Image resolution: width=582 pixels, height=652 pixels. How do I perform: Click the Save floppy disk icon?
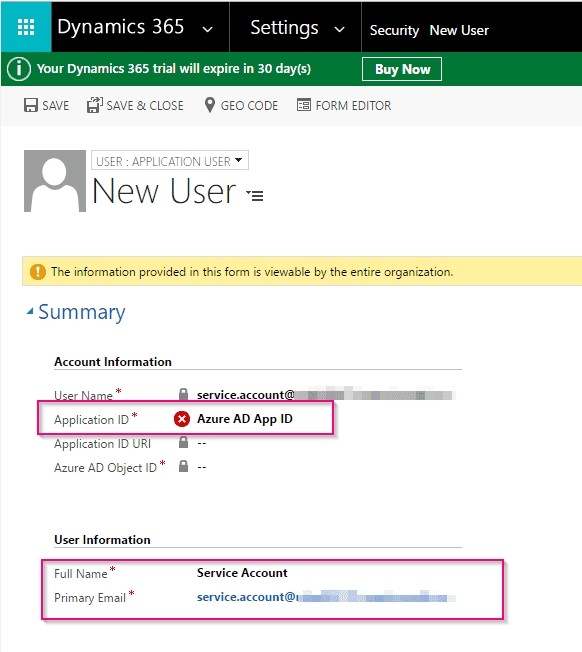pos(31,105)
